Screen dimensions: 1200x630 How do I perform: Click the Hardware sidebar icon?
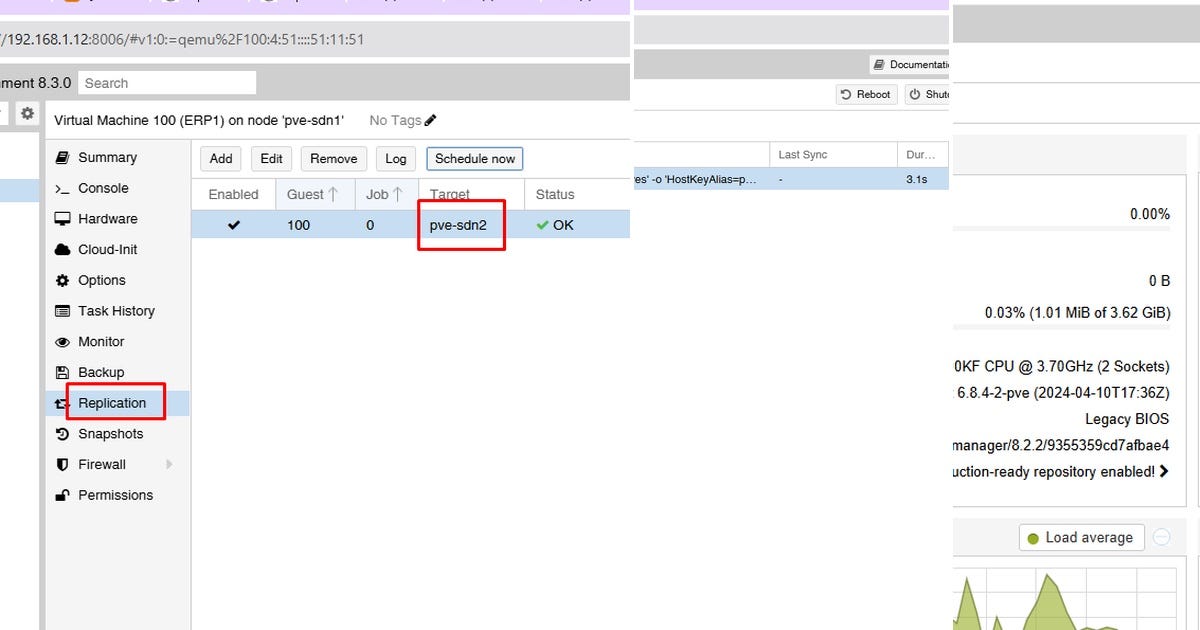point(63,218)
